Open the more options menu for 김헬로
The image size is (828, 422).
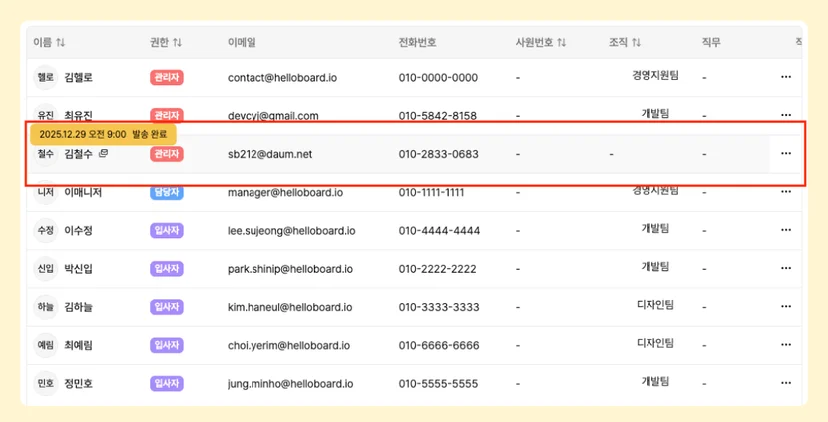click(x=786, y=77)
